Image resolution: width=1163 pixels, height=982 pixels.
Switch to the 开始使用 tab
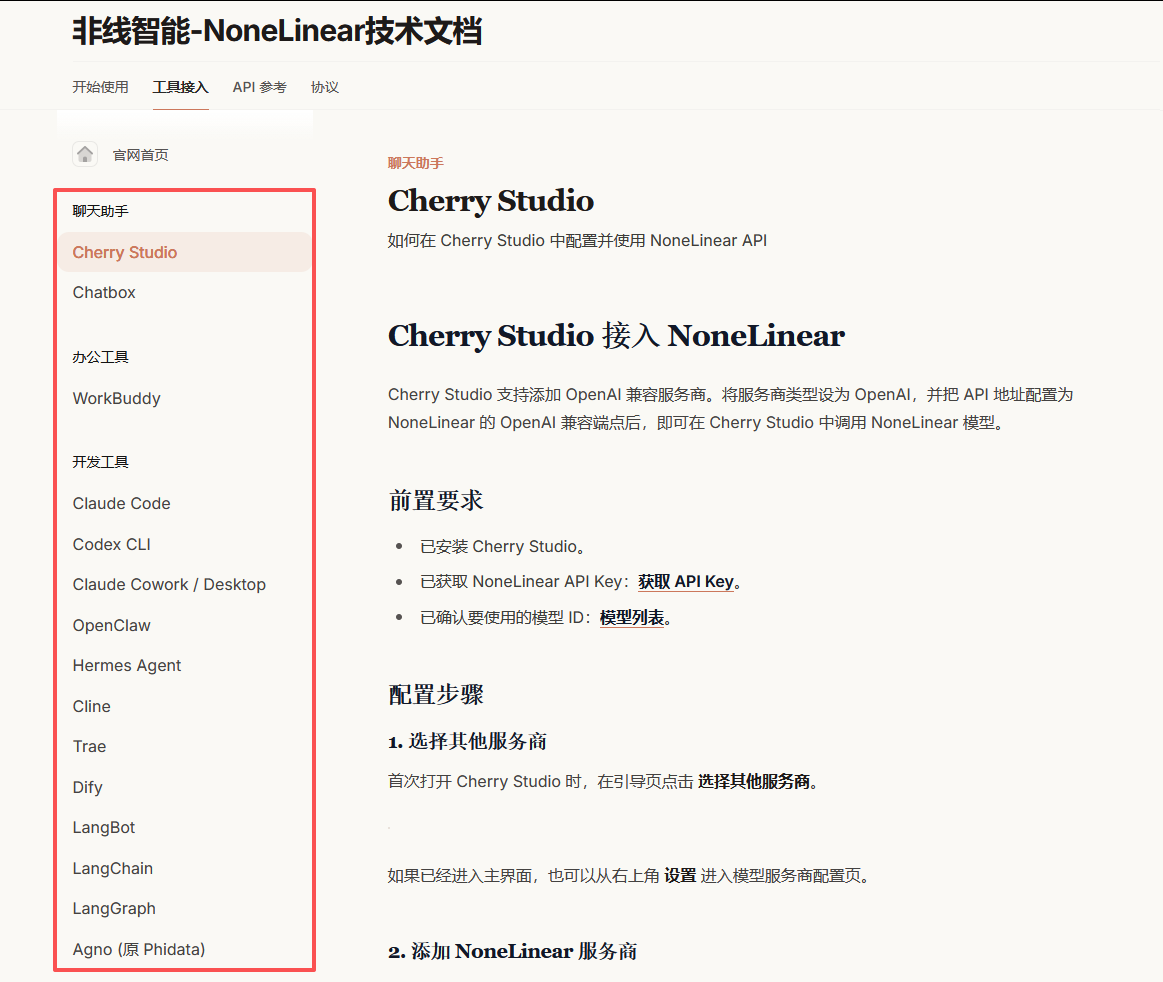click(x=100, y=87)
